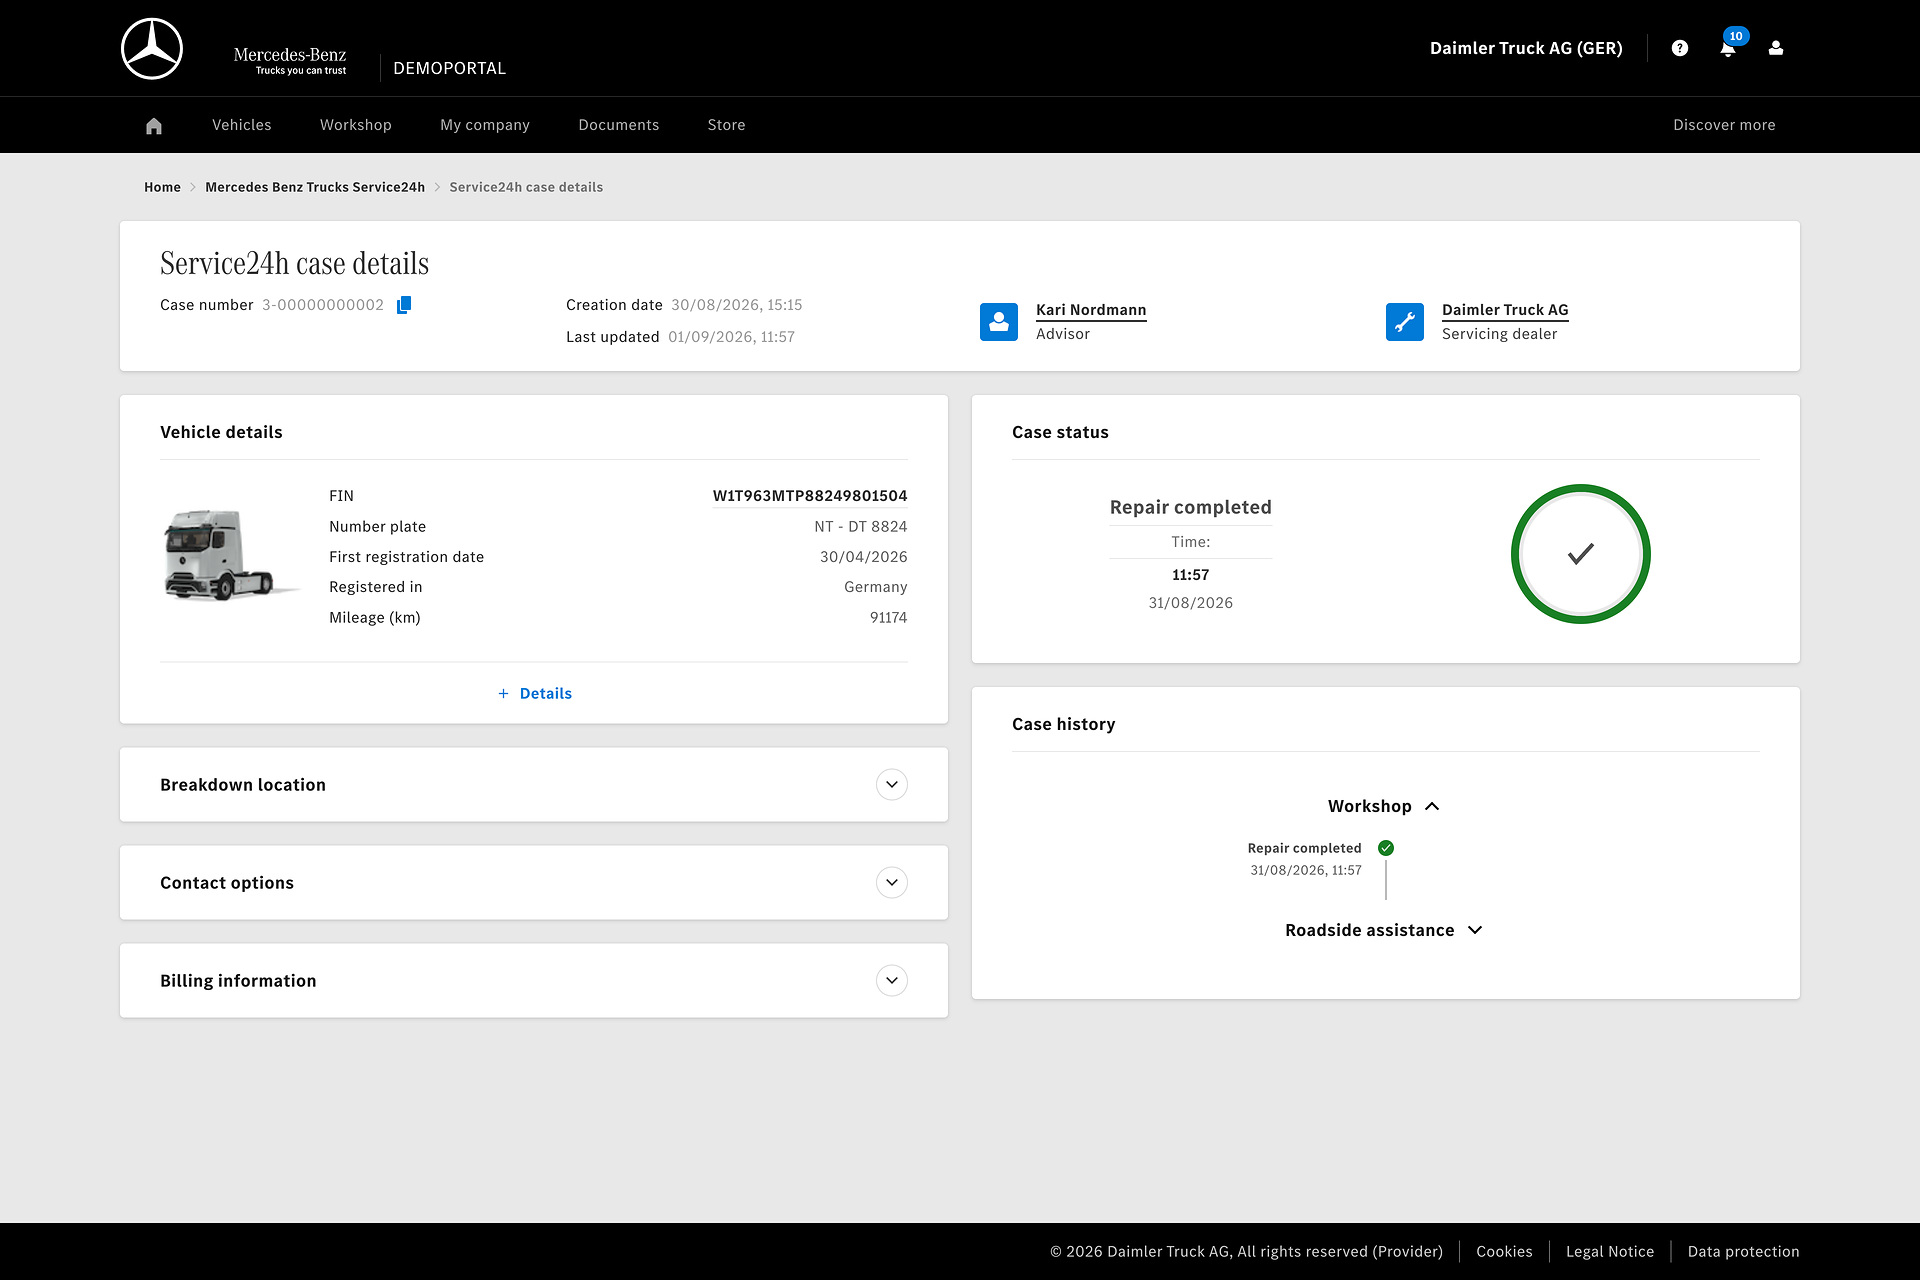Click the history timestamp 31/08/2026, 11:57
Image resolution: width=1920 pixels, height=1280 pixels.
click(1306, 870)
